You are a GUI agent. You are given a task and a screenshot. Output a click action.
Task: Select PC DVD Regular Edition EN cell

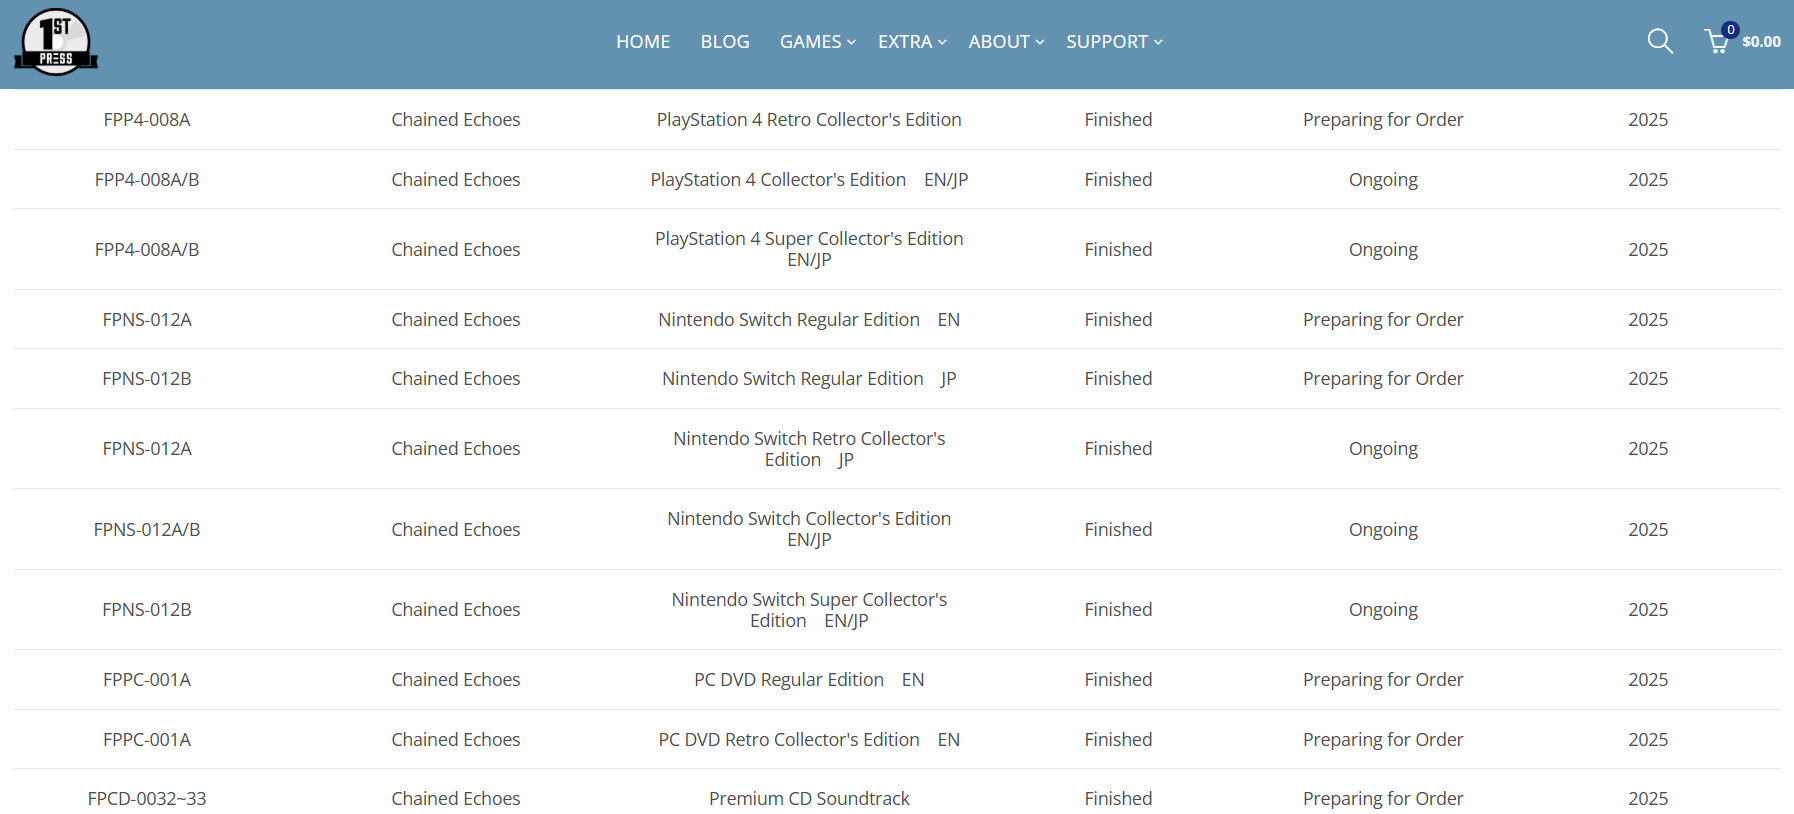click(809, 680)
